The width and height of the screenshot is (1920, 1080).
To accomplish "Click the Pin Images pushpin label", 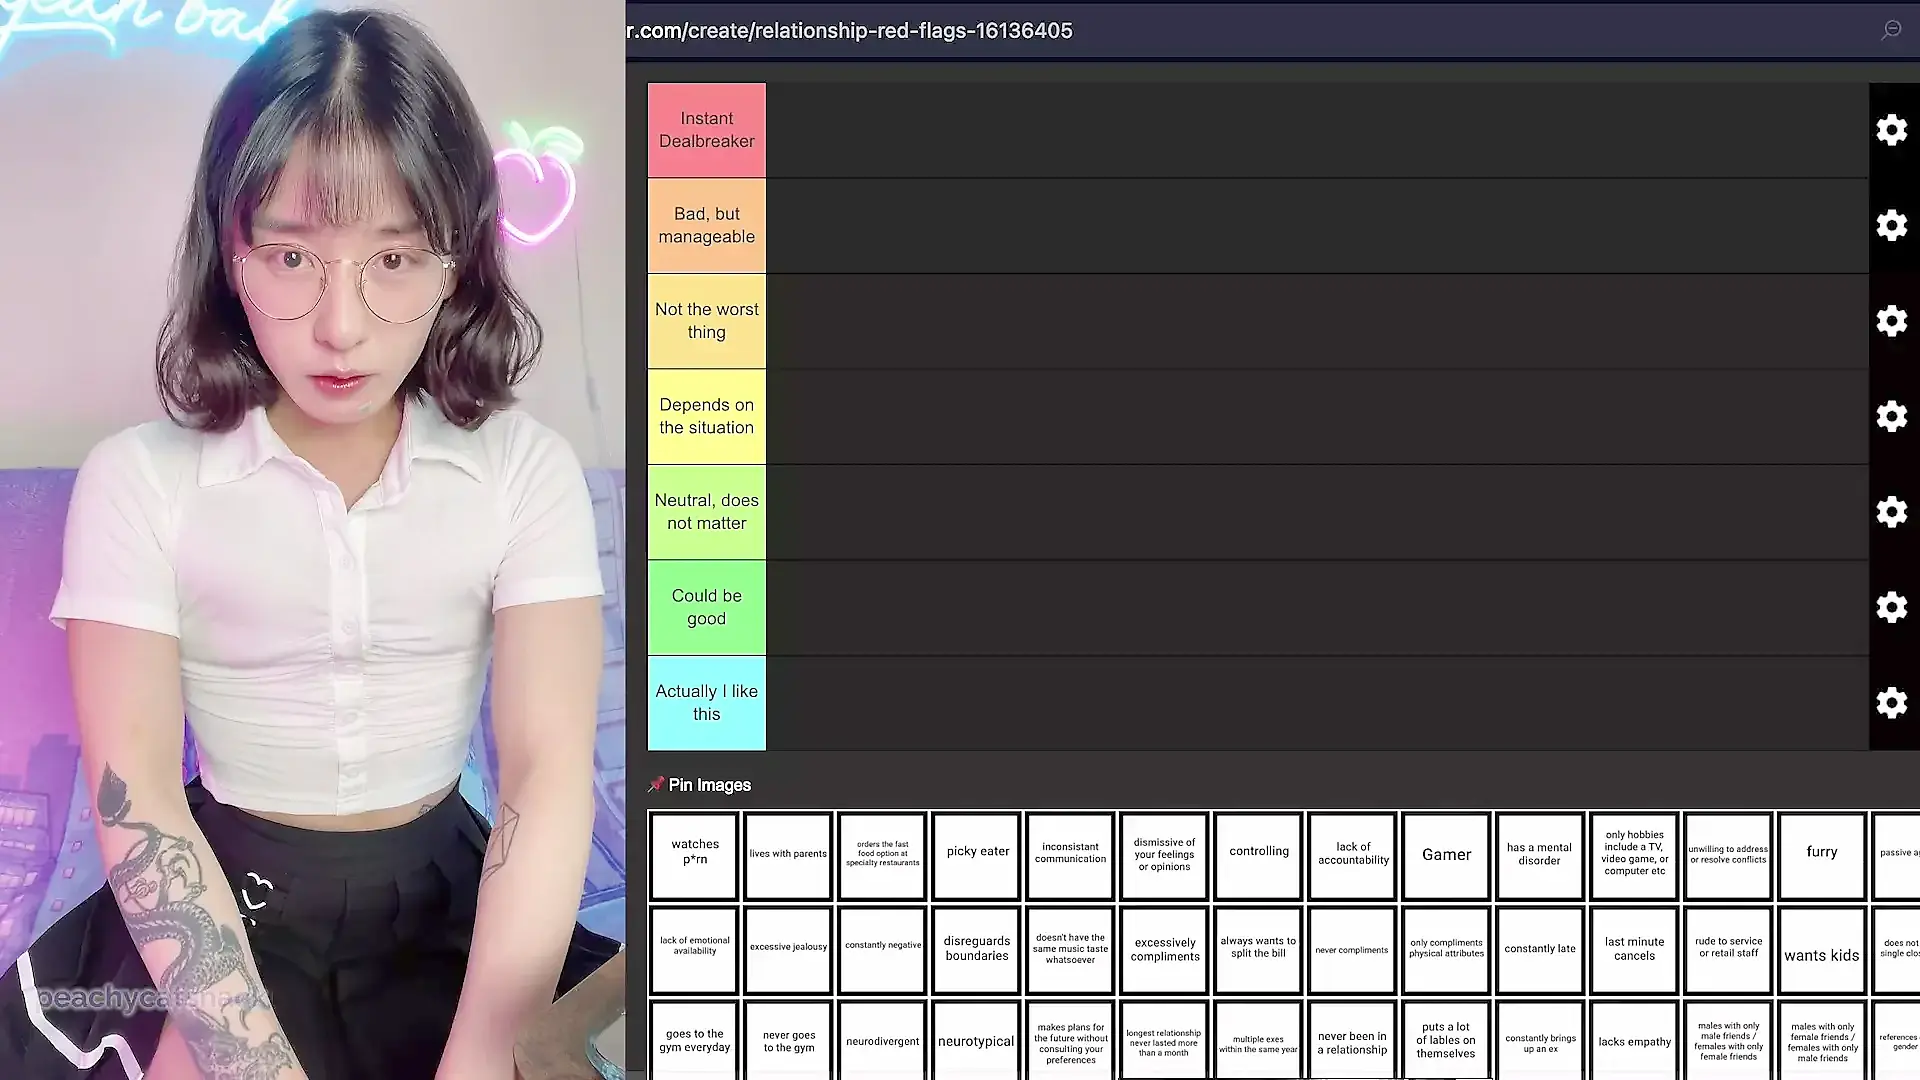I will (x=700, y=785).
